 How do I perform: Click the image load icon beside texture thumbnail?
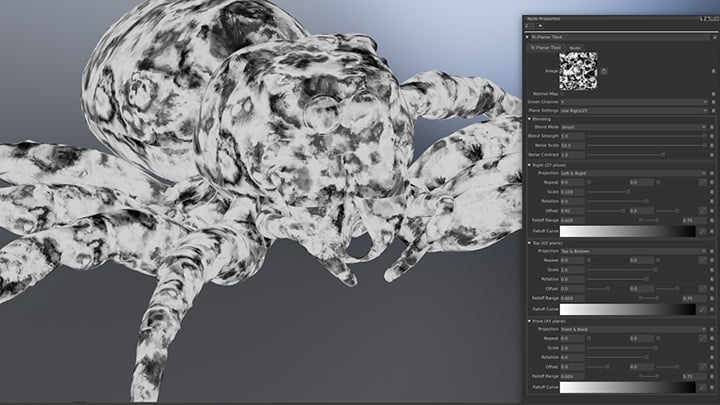604,71
